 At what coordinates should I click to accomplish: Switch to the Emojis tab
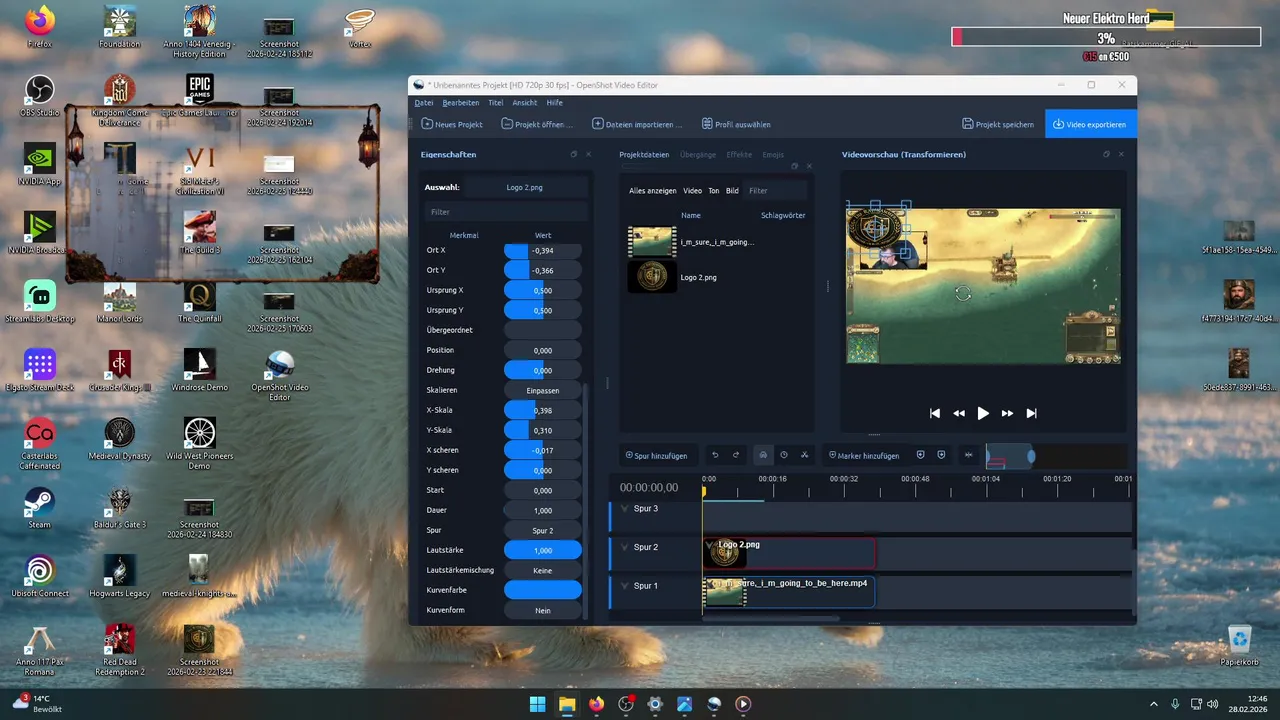coord(773,155)
